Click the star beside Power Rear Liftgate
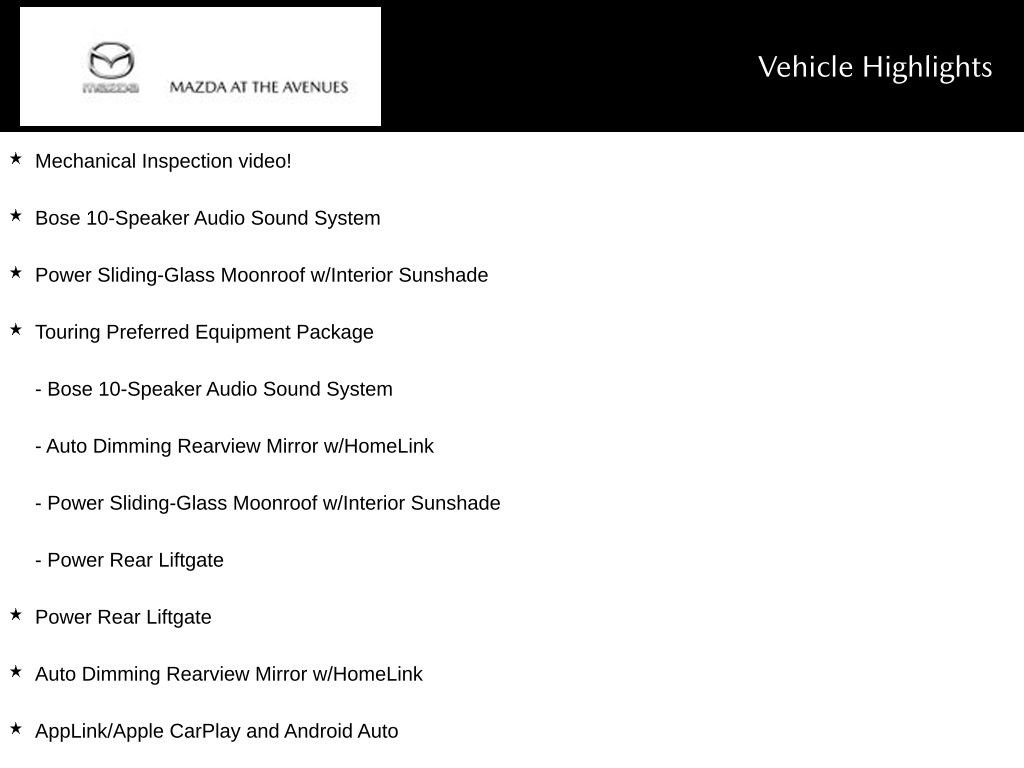Viewport: 1024px width, 768px height. (16, 615)
